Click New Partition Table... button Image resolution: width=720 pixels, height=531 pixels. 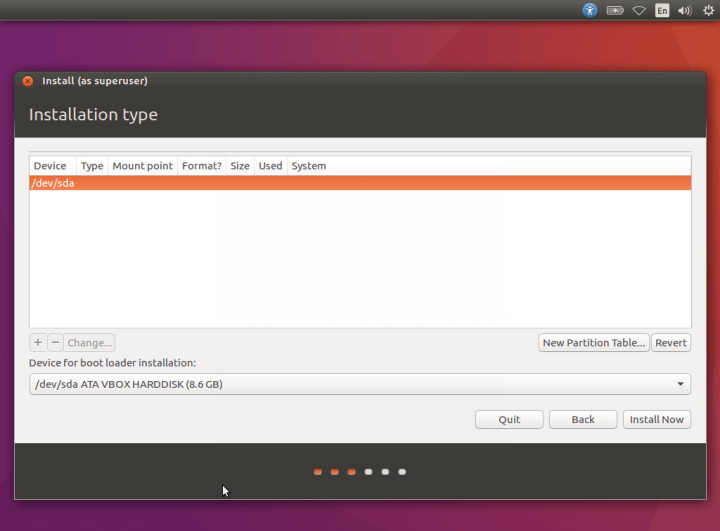[x=594, y=343]
